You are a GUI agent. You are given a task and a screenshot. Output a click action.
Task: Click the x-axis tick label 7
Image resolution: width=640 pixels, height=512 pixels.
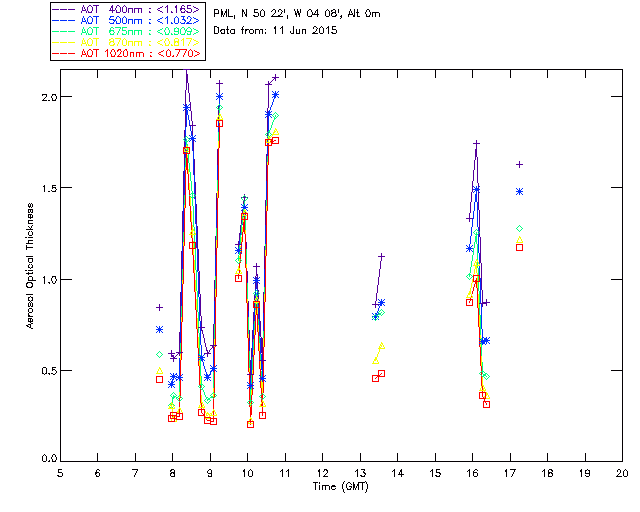(135, 473)
